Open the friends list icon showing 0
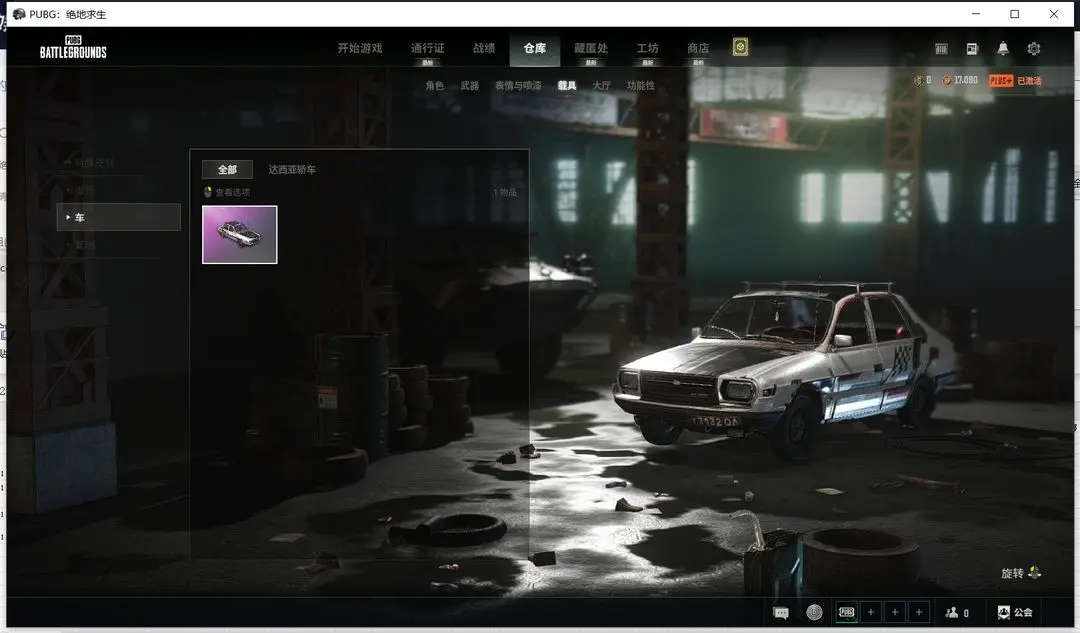Image resolution: width=1080 pixels, height=633 pixels. point(952,612)
